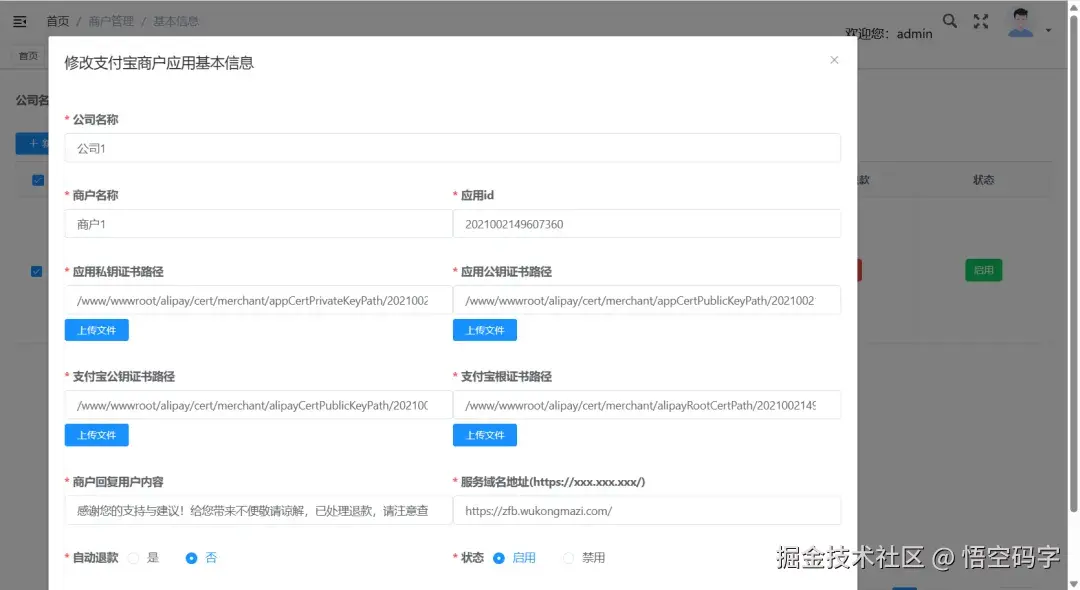The height and width of the screenshot is (590, 1080).
Task: Click the 基本信息 breadcrumb item
Action: coord(176,21)
